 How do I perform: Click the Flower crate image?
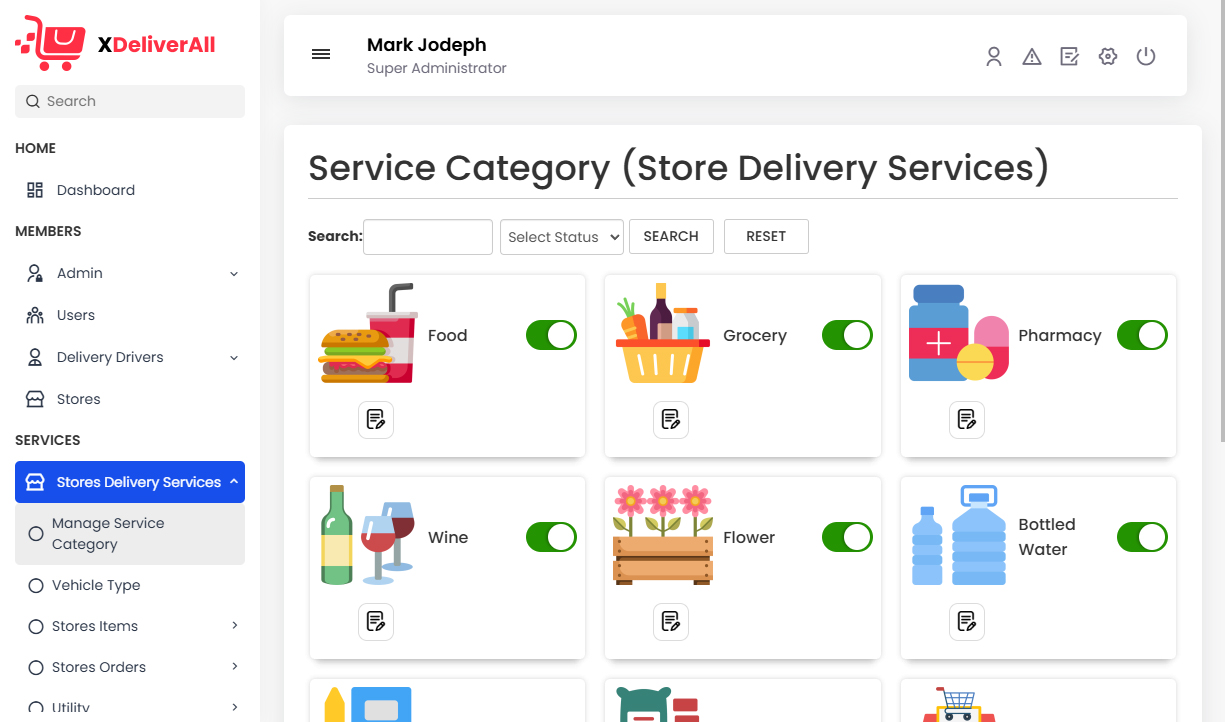[x=663, y=535]
